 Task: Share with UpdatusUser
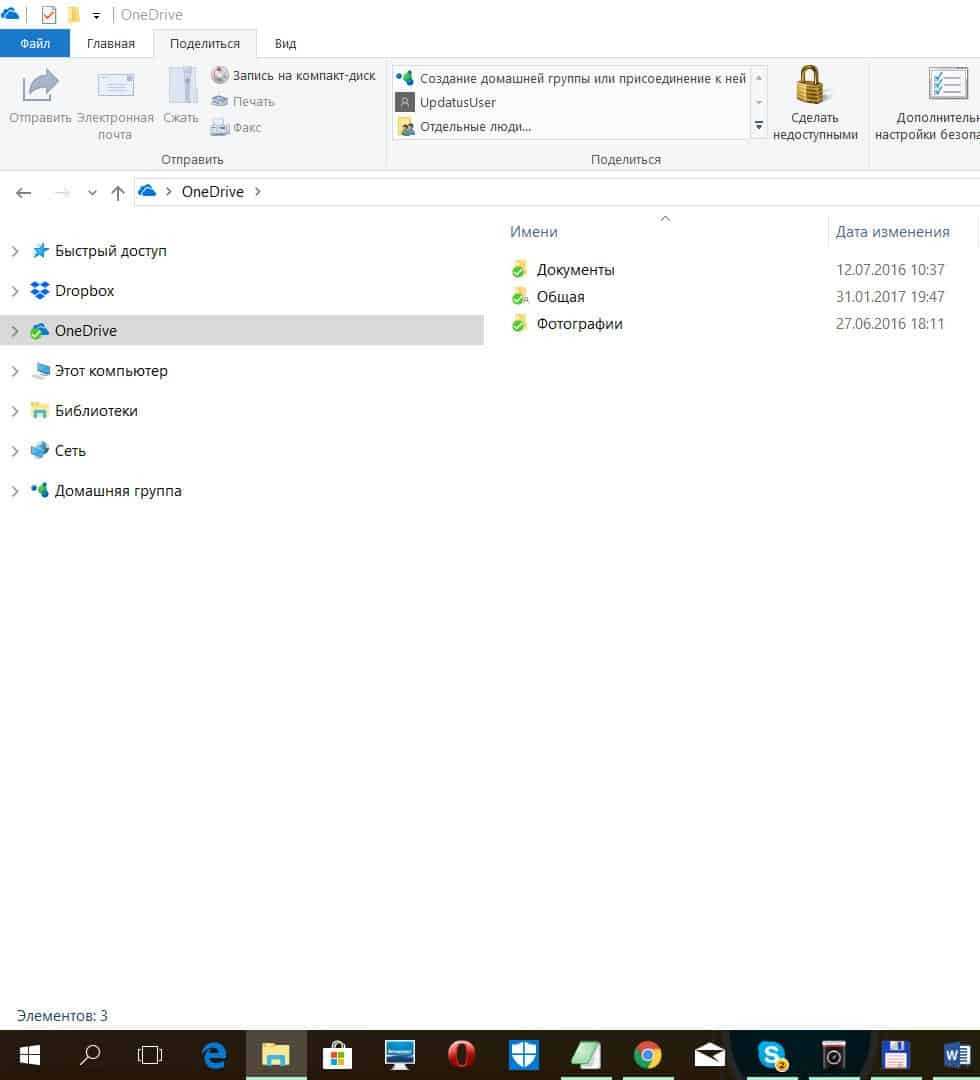(x=446, y=103)
